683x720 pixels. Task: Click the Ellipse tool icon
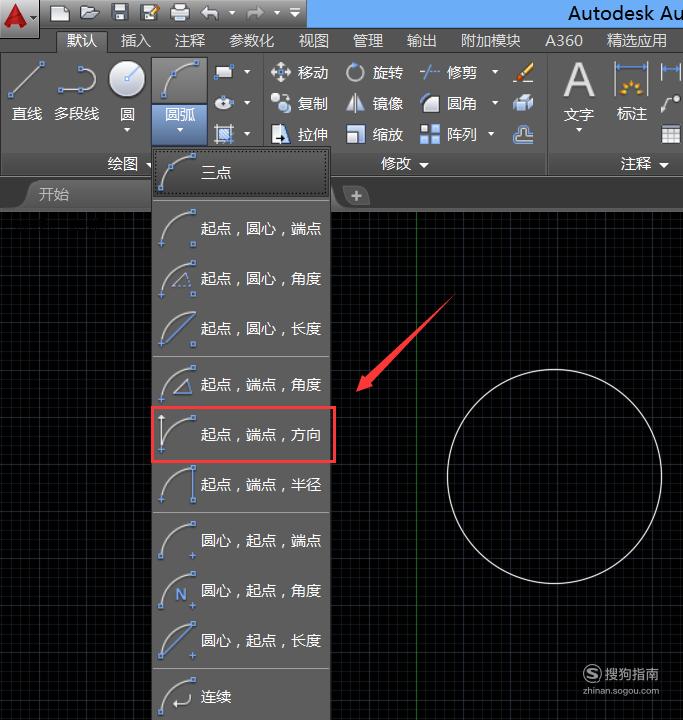[224, 103]
